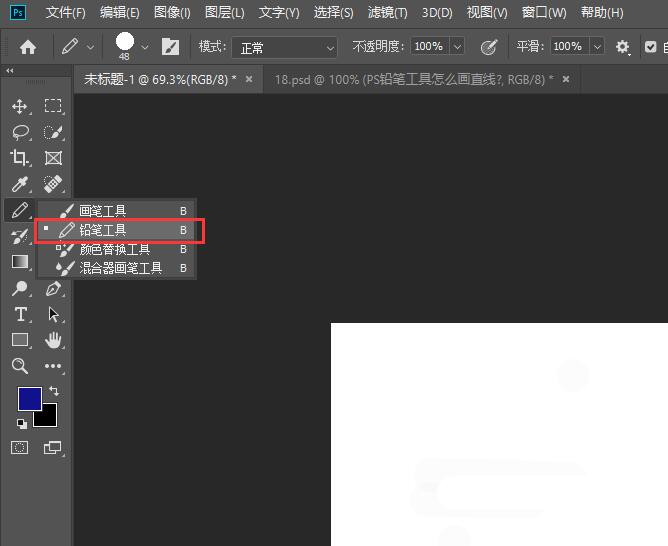Screen dimensions: 668x546
Task: Open the 窗口(W) menu
Action: 544,12
